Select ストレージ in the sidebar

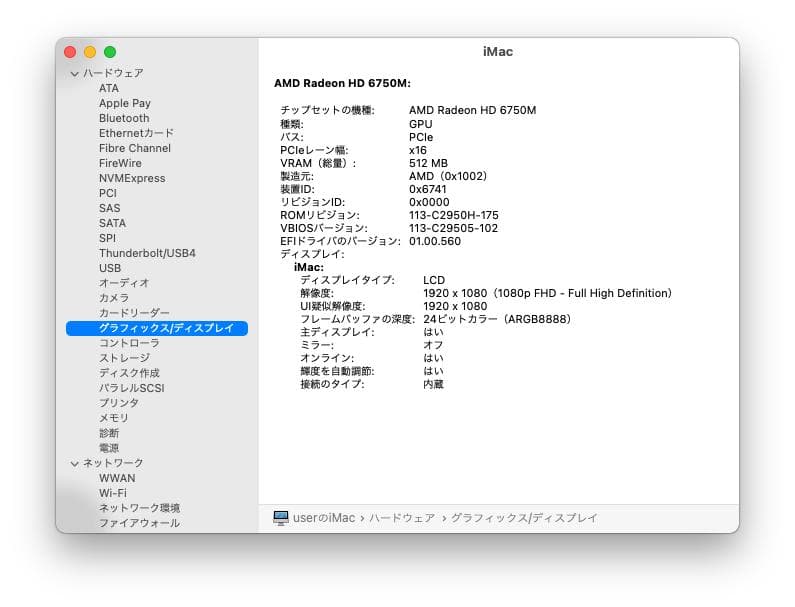point(124,358)
